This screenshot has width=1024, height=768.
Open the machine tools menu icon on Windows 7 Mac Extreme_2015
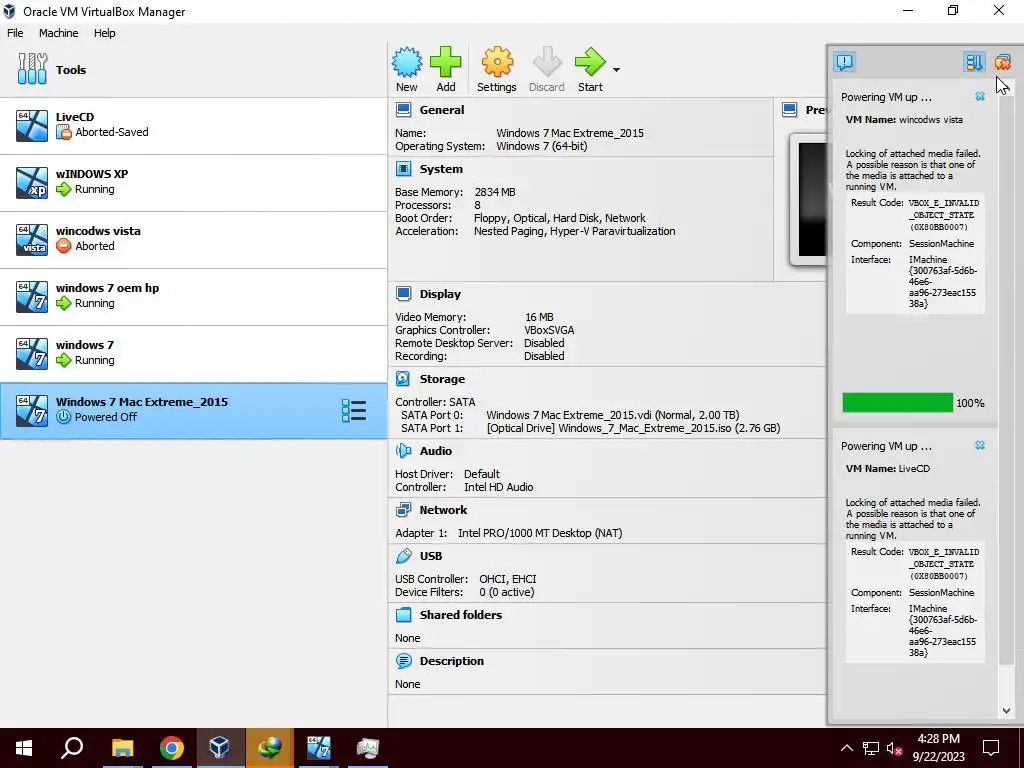pyautogui.click(x=354, y=410)
